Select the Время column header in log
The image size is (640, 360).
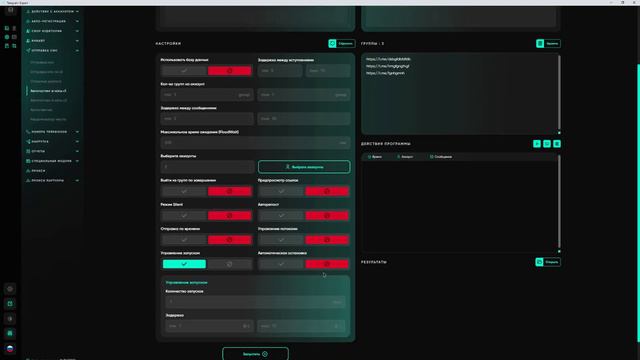click(x=375, y=157)
